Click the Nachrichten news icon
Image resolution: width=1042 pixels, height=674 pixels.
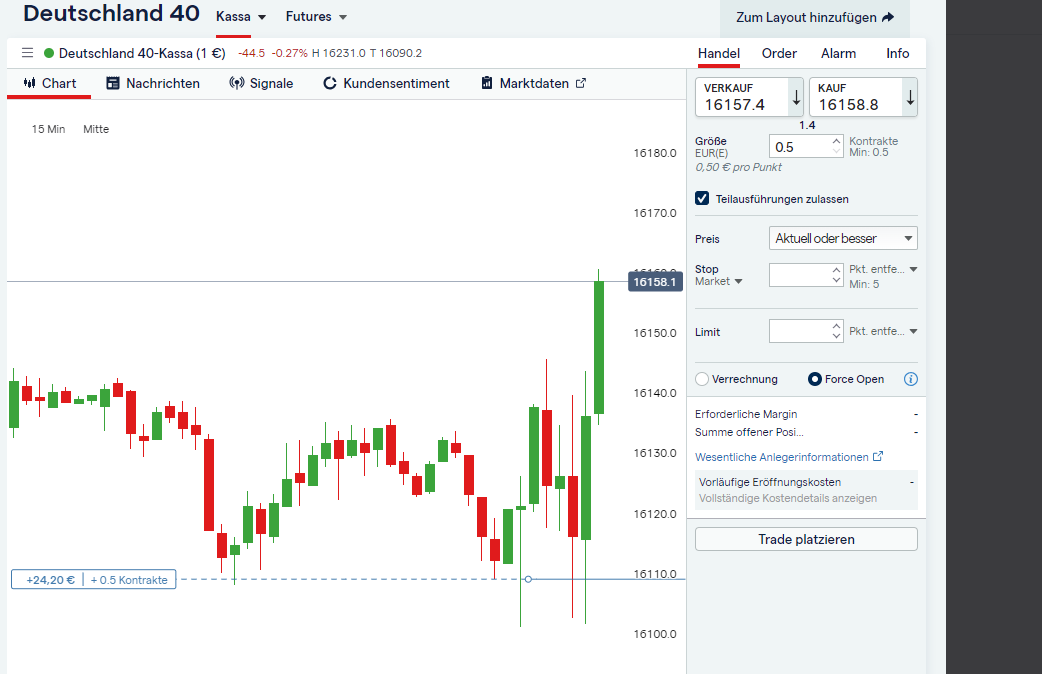(x=113, y=83)
